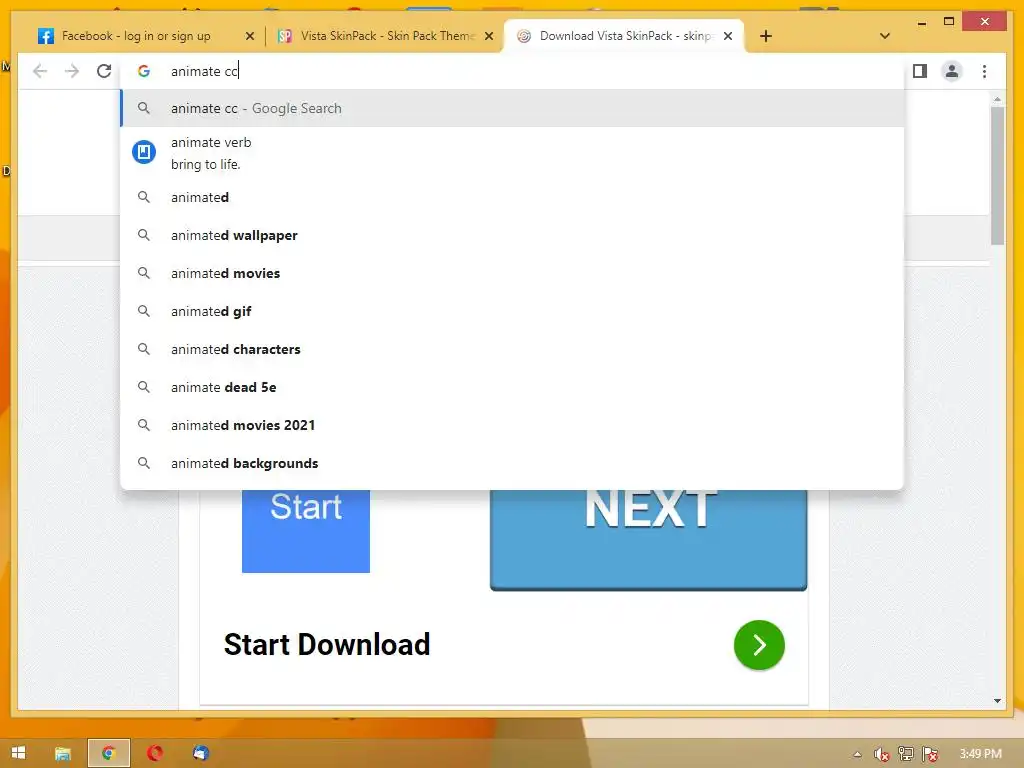Image resolution: width=1024 pixels, height=768 pixels.
Task: Toggle the side panel icon
Action: coord(920,71)
